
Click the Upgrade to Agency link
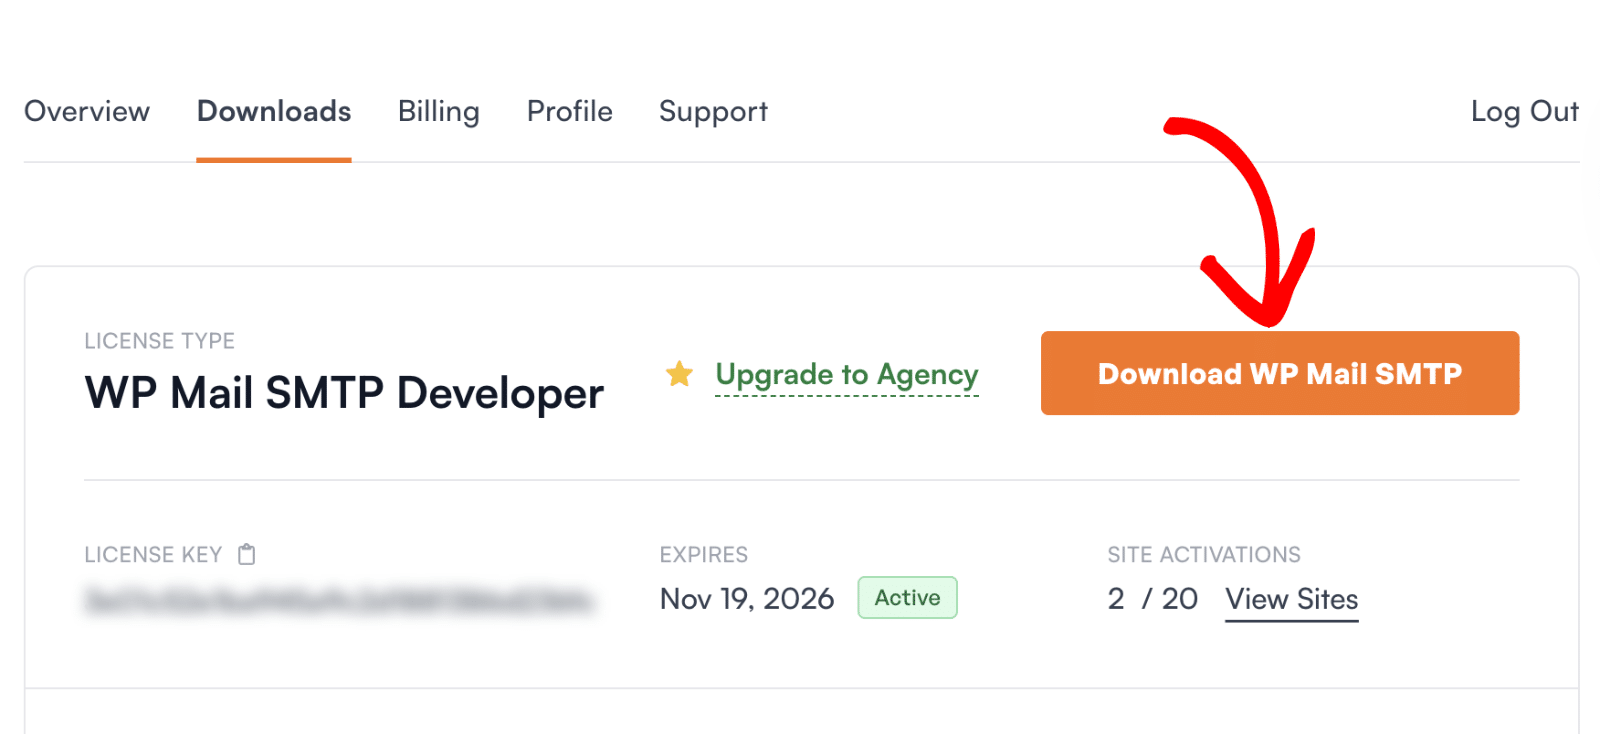pyautogui.click(x=847, y=375)
